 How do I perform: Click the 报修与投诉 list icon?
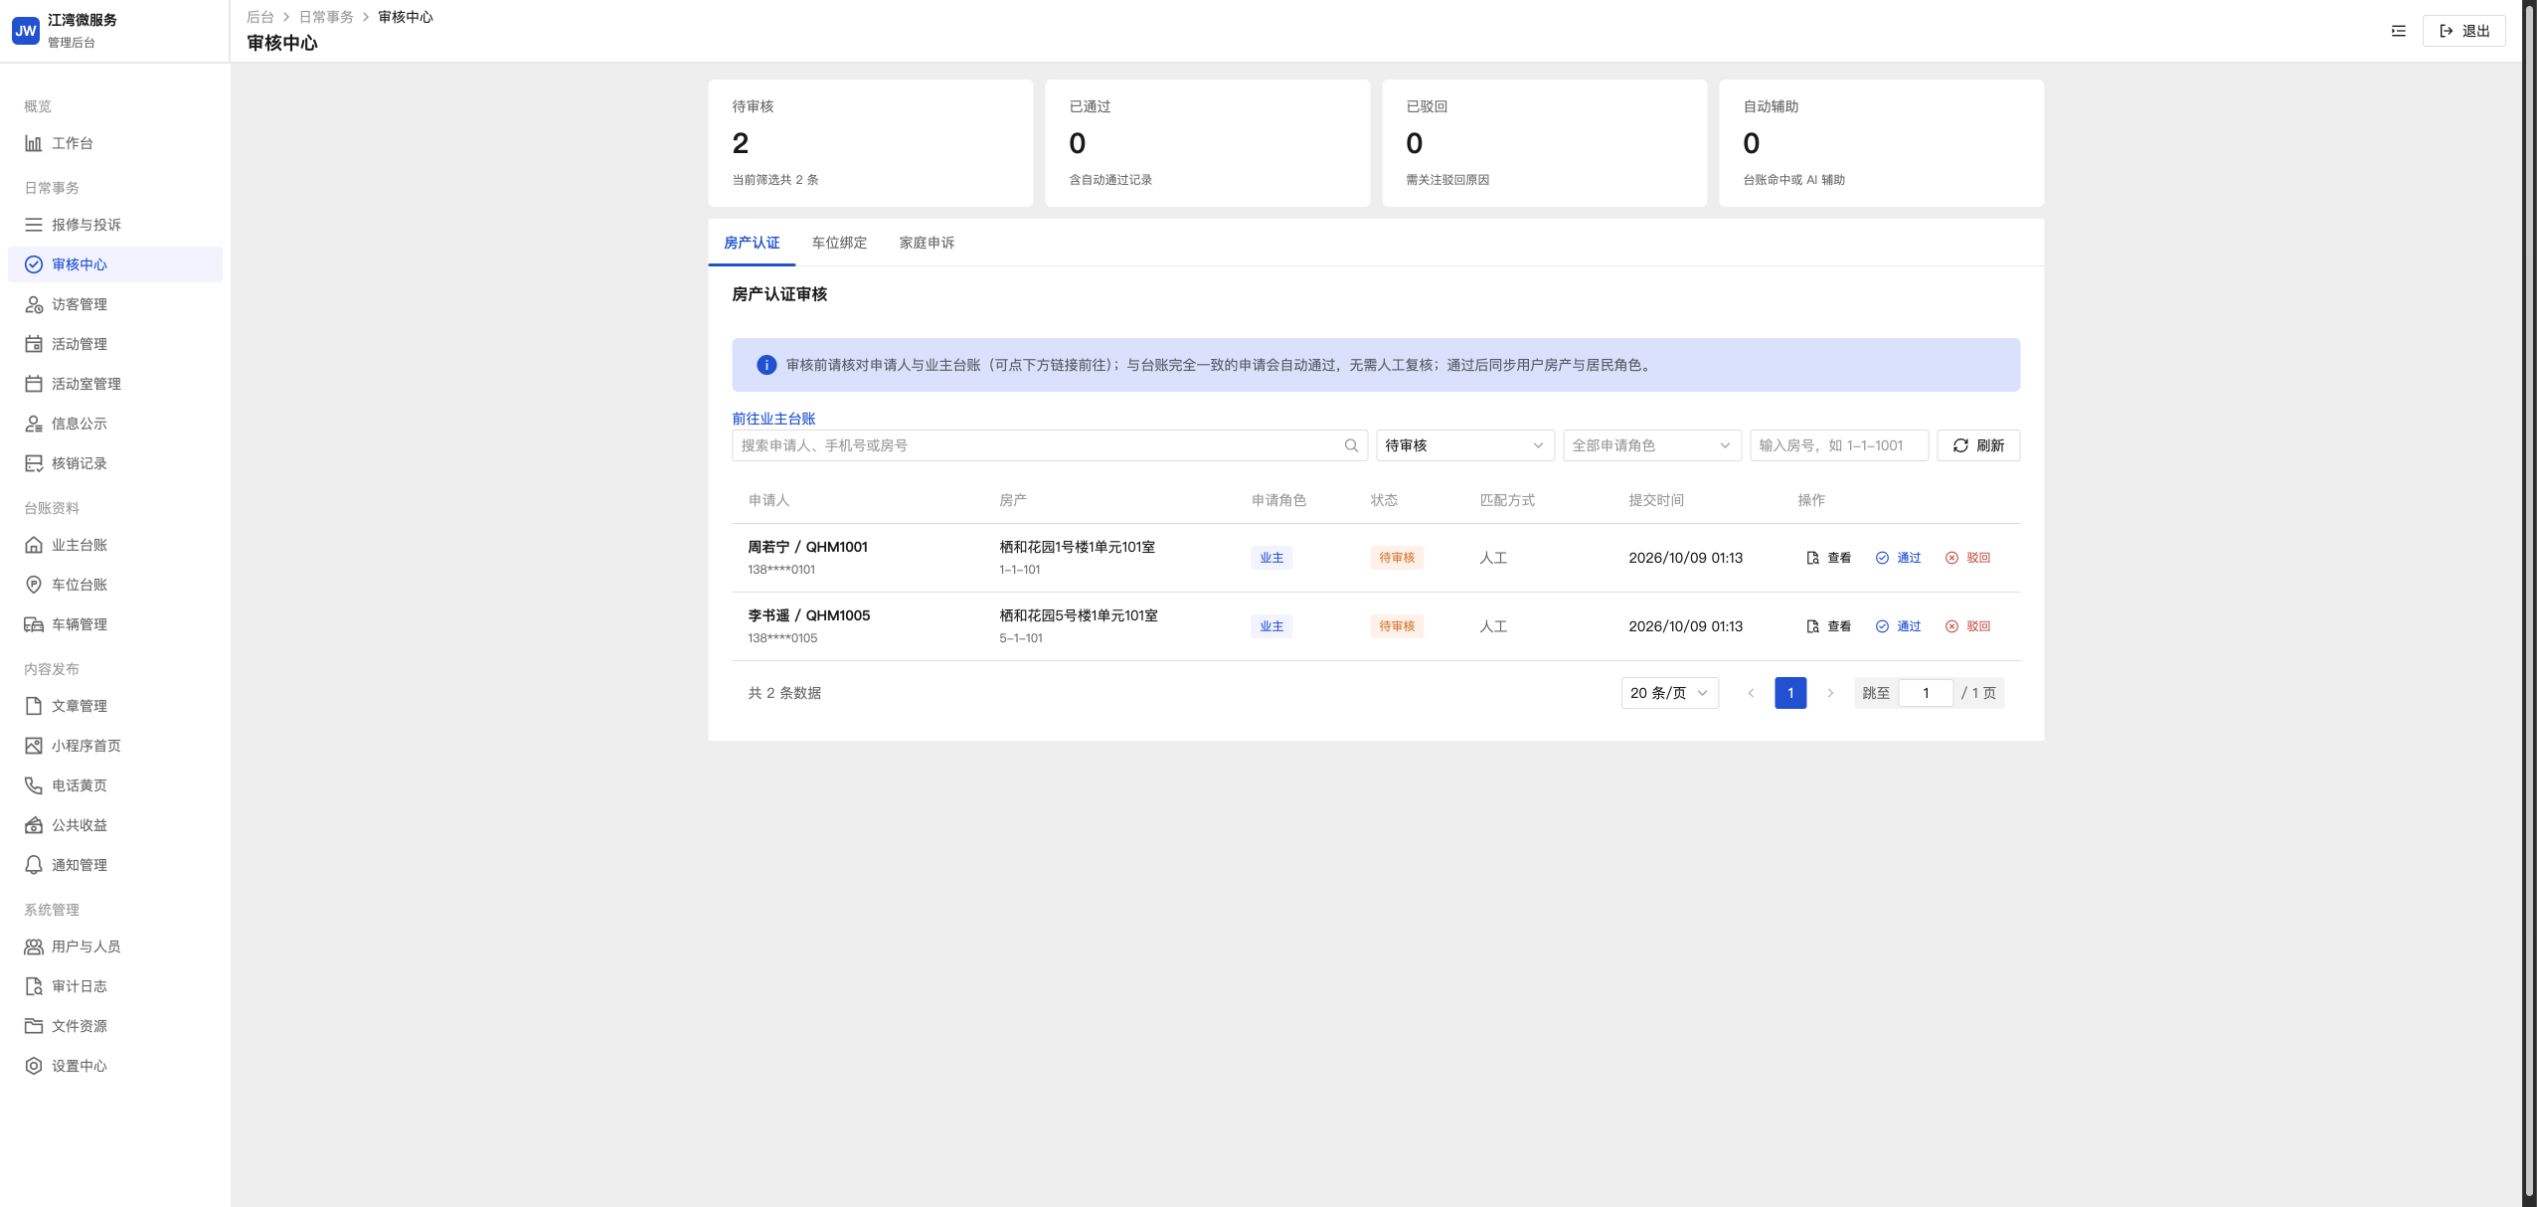coord(33,225)
